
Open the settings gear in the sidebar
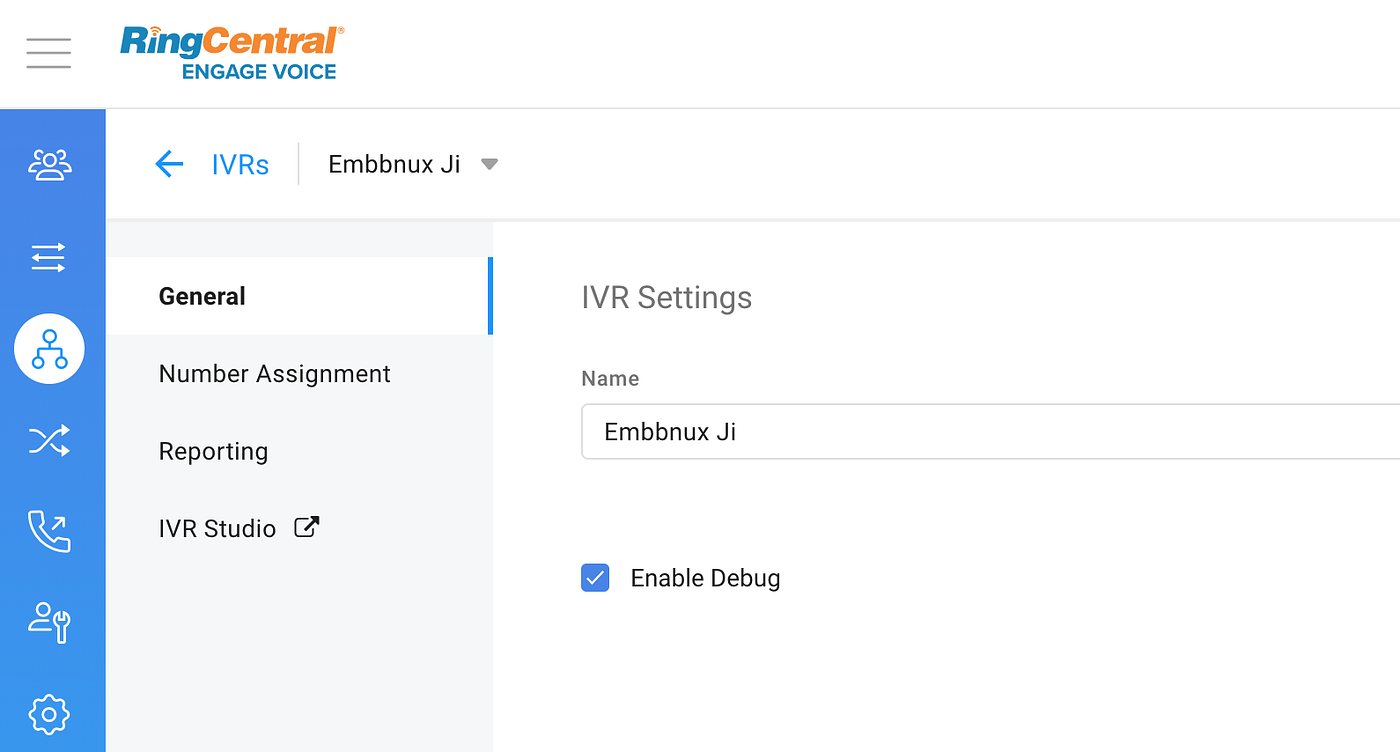point(50,714)
